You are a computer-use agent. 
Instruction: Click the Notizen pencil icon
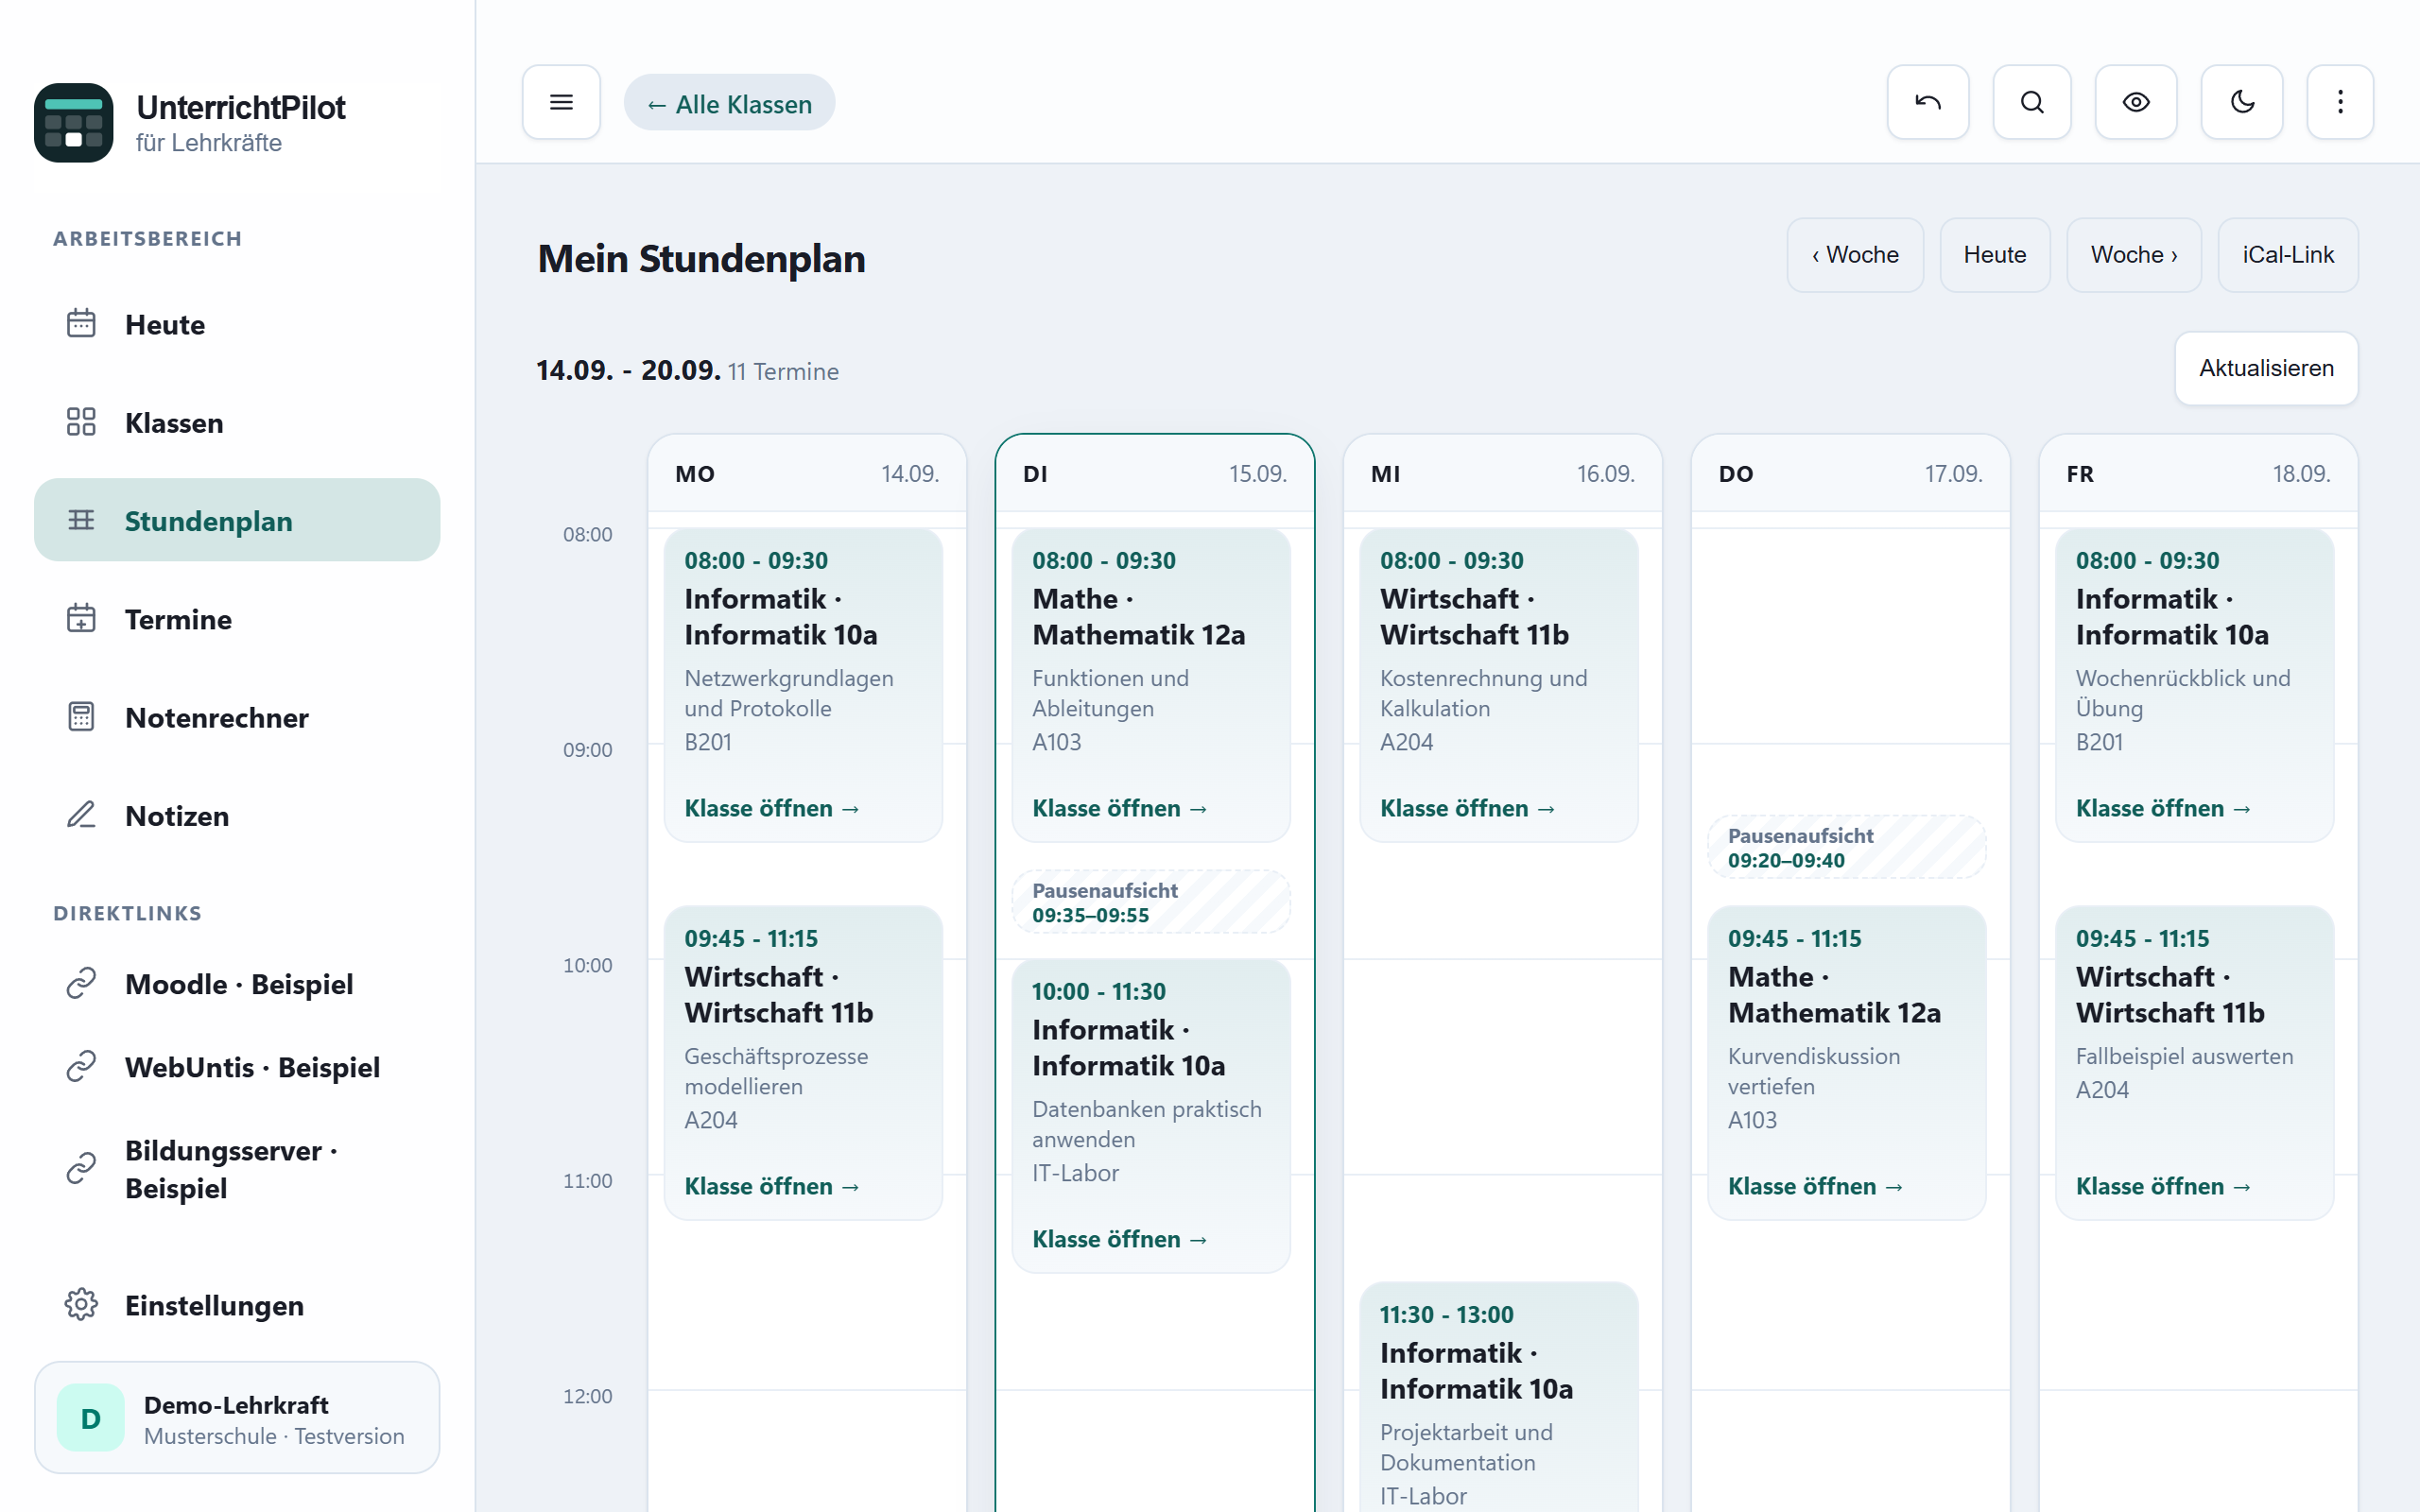(81, 815)
